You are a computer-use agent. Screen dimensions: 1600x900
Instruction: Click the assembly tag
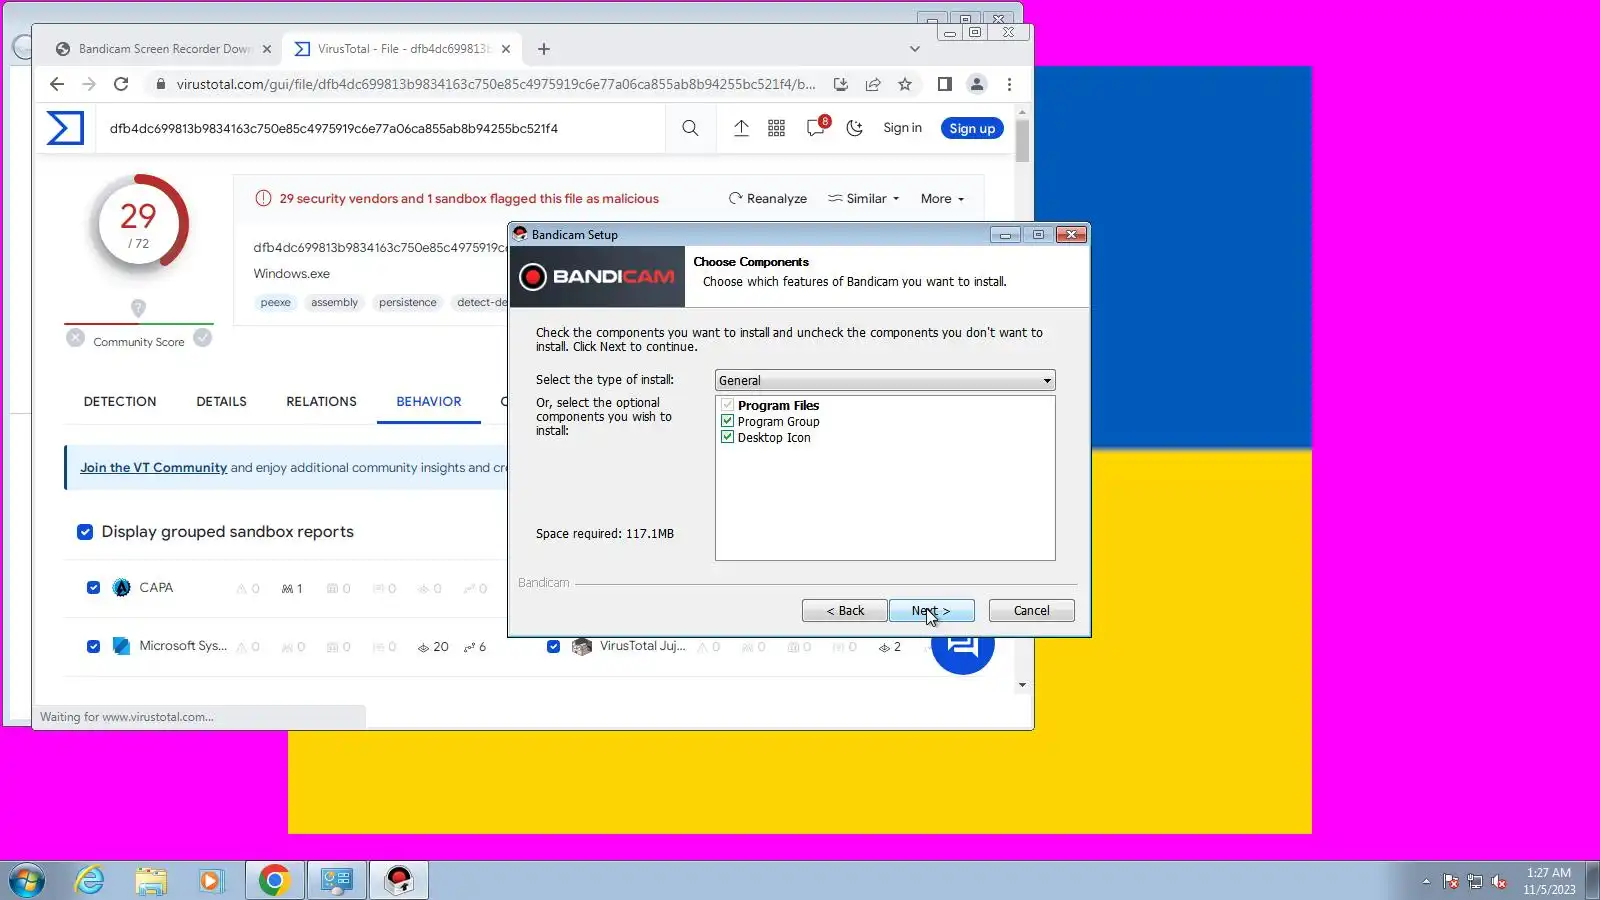tap(334, 303)
